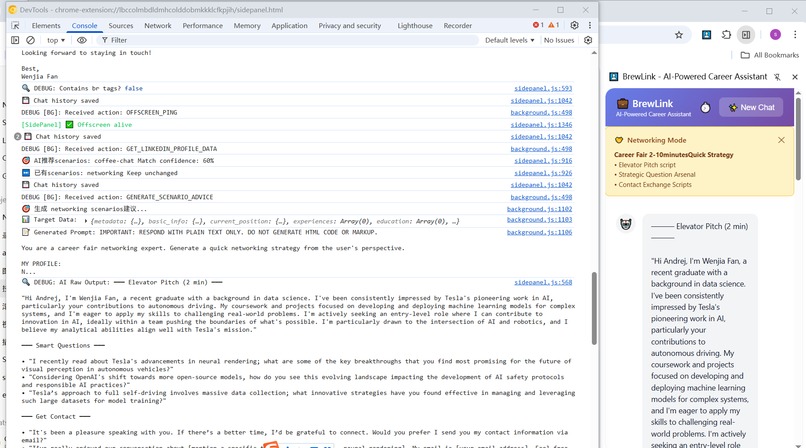Open the DevTools settings gear in the tab bar

(x=575, y=25)
